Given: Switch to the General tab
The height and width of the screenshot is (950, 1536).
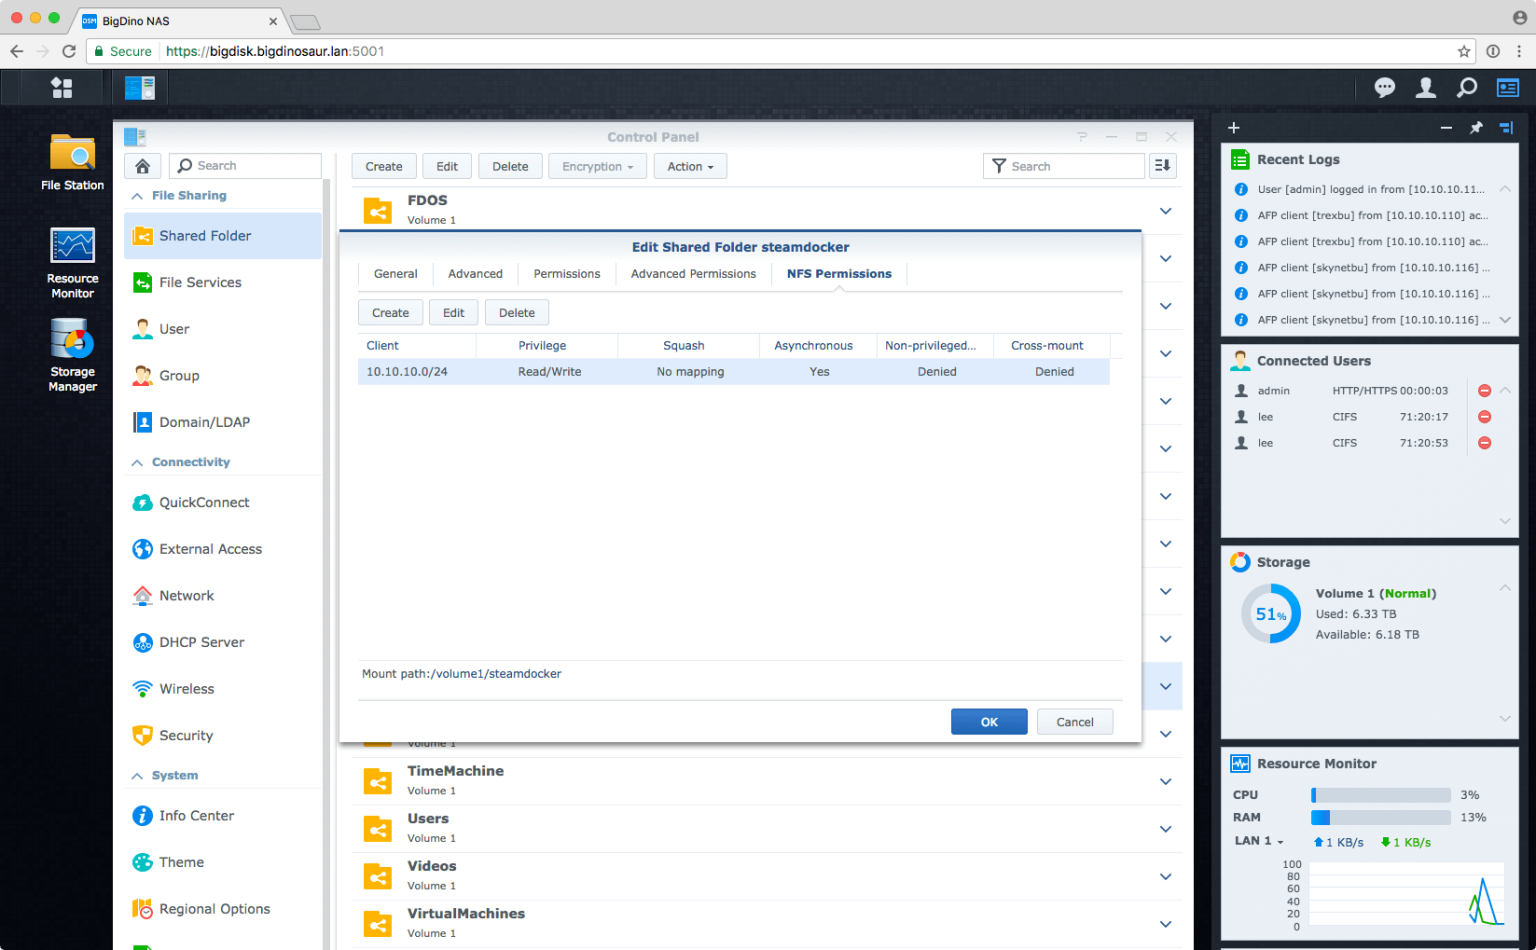Looking at the screenshot, I should coord(395,273).
